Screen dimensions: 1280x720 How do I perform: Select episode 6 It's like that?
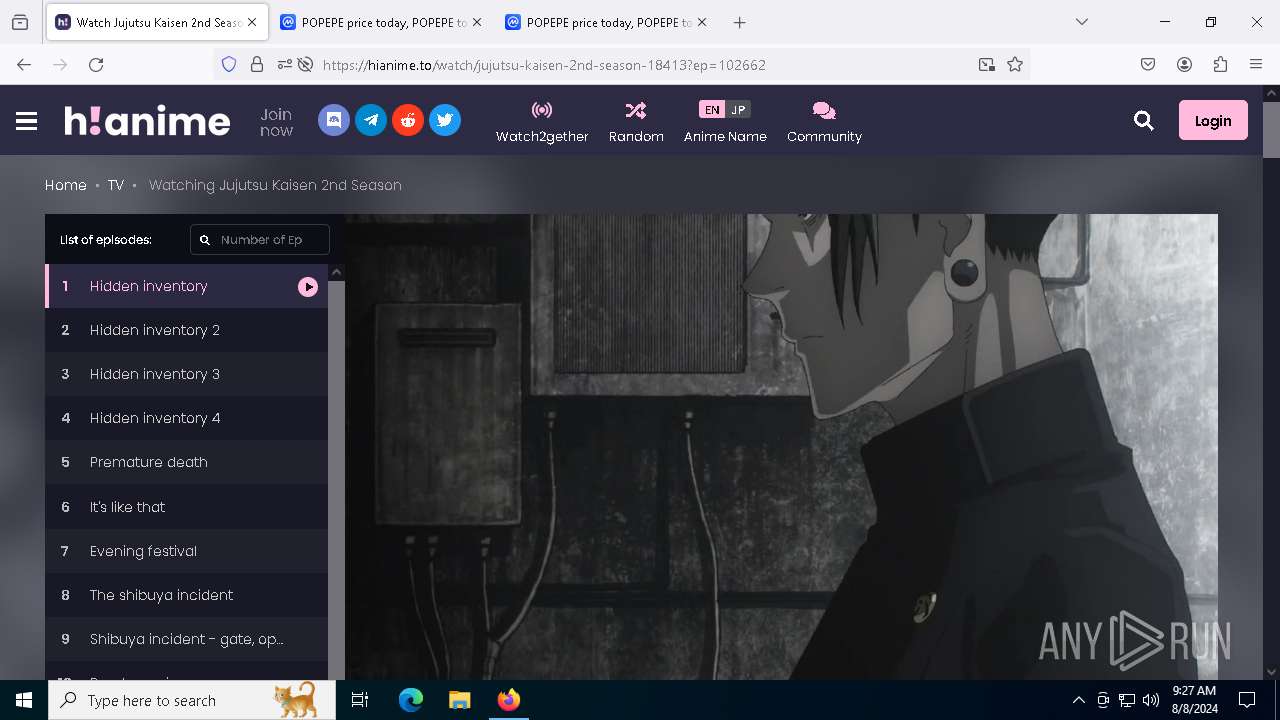tap(186, 507)
